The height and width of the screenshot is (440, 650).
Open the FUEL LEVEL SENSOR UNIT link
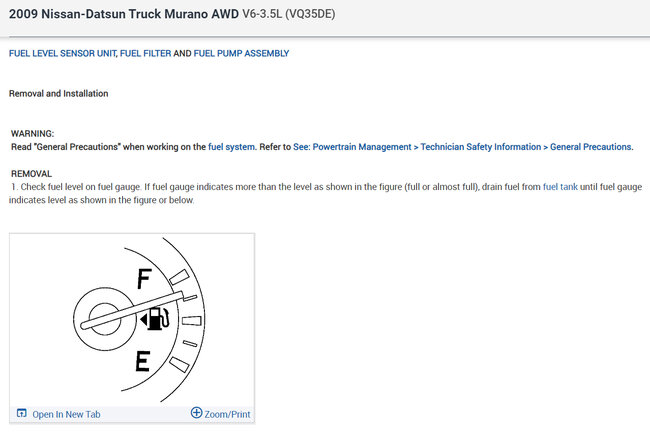click(x=63, y=53)
